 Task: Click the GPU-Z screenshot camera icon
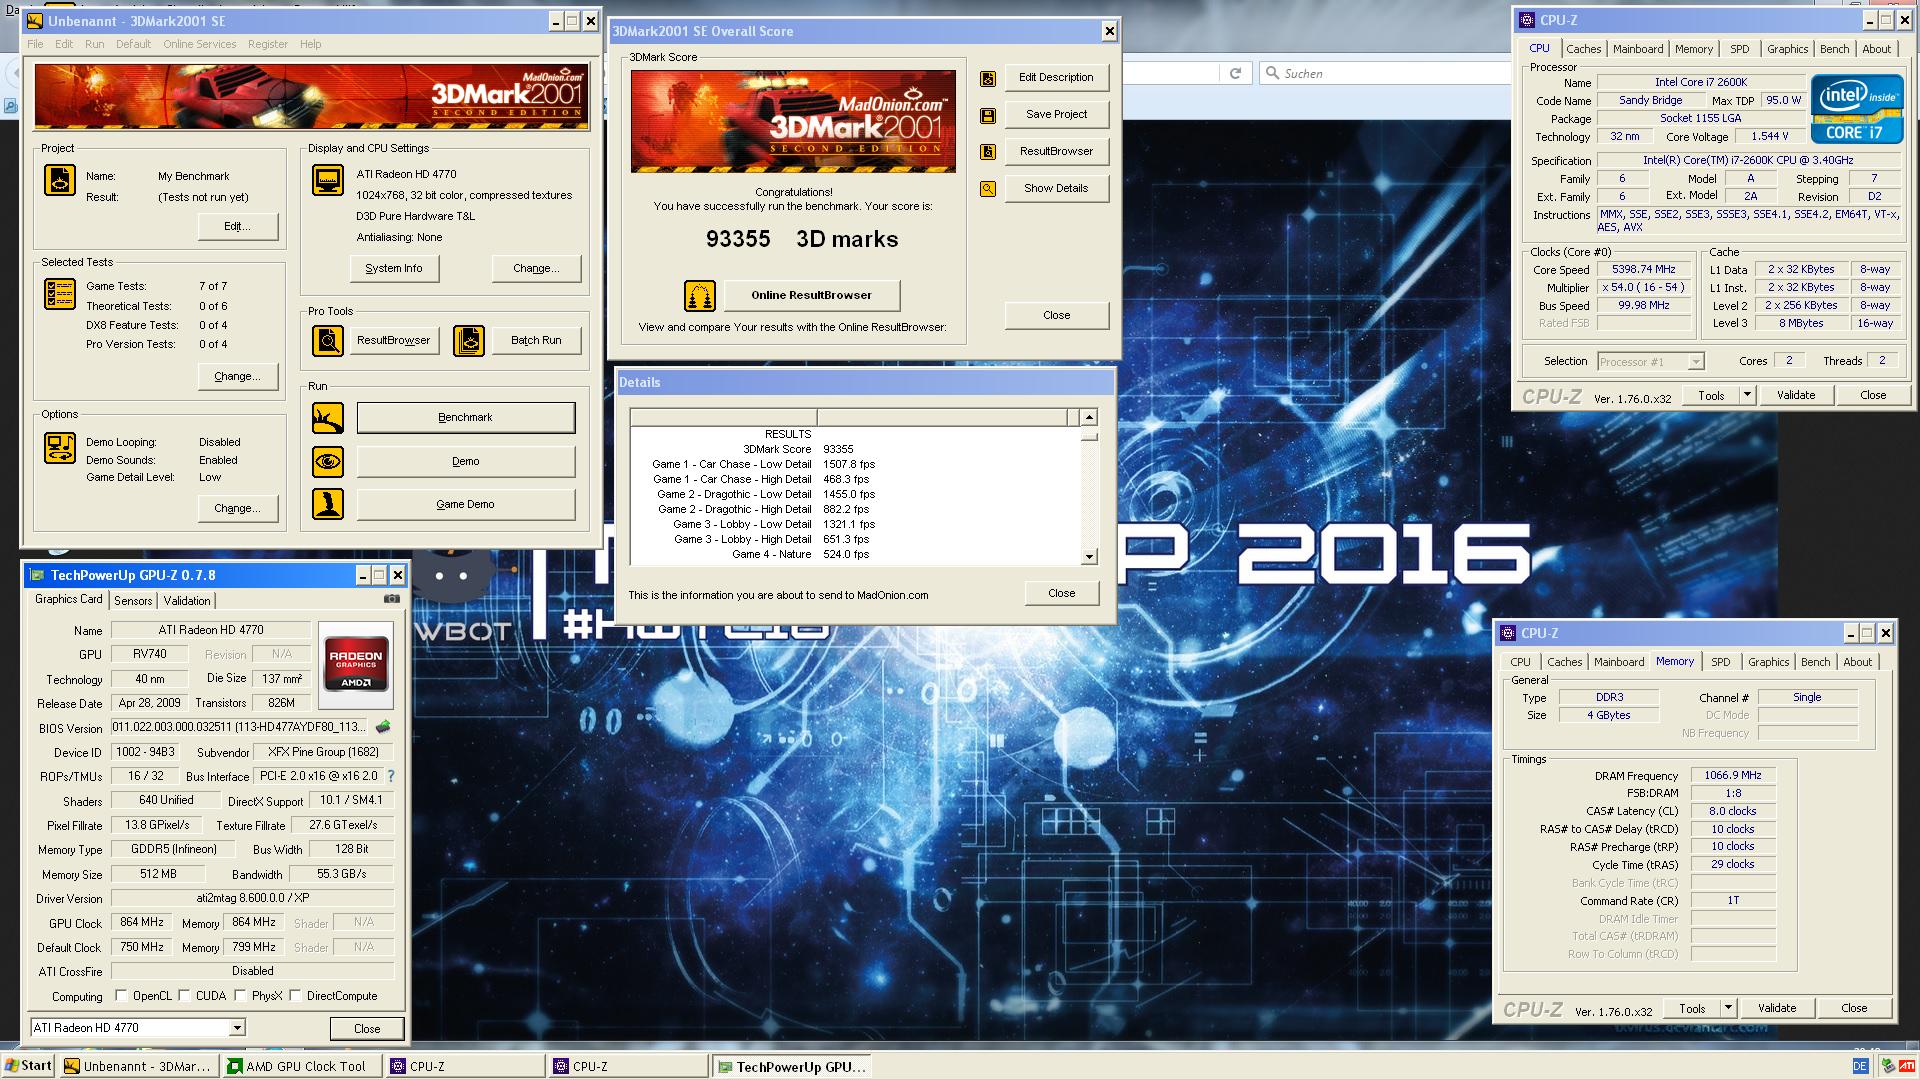coord(392,599)
